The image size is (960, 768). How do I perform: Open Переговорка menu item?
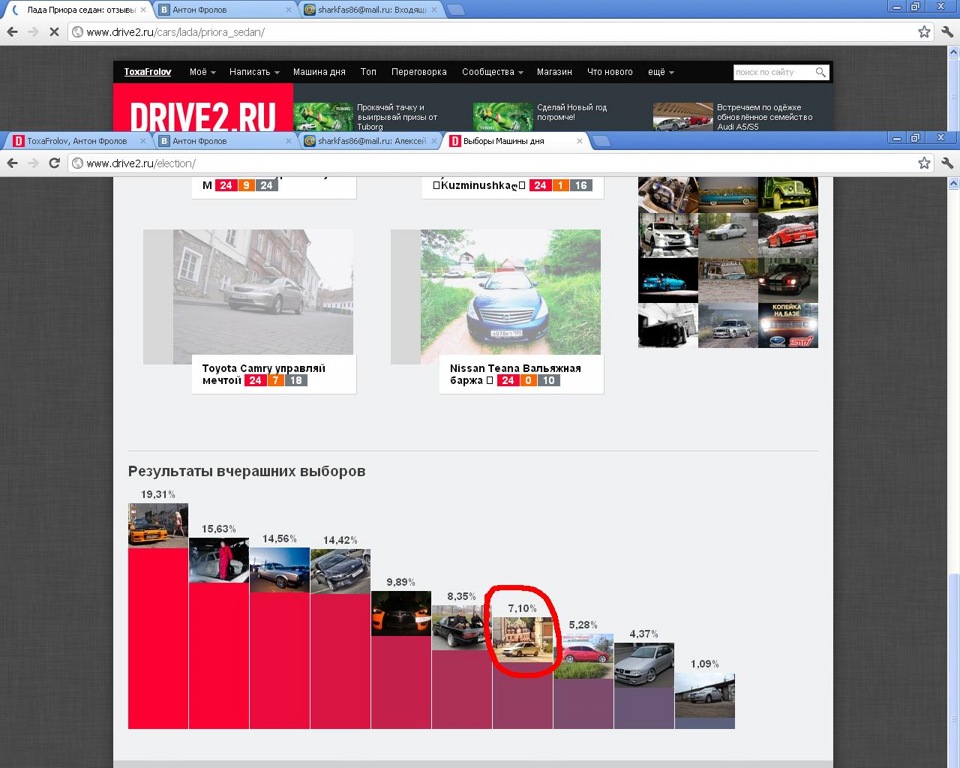[419, 72]
